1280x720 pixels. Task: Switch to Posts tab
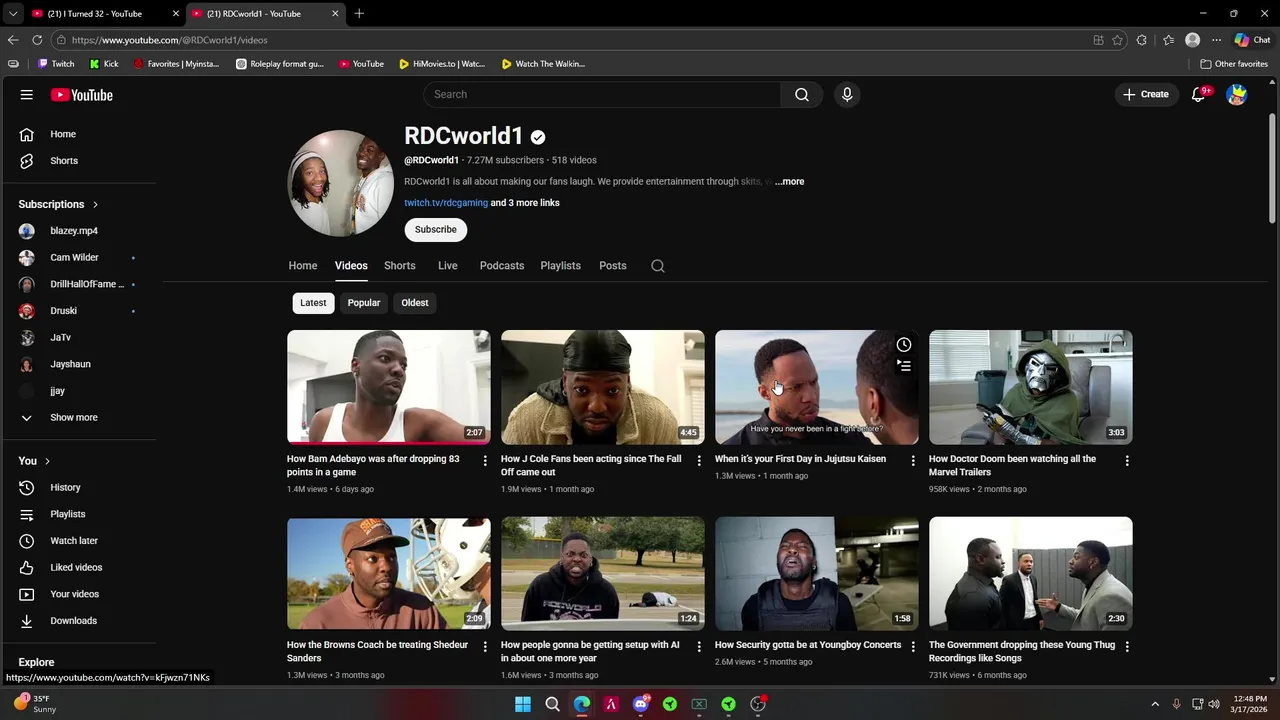tap(613, 266)
